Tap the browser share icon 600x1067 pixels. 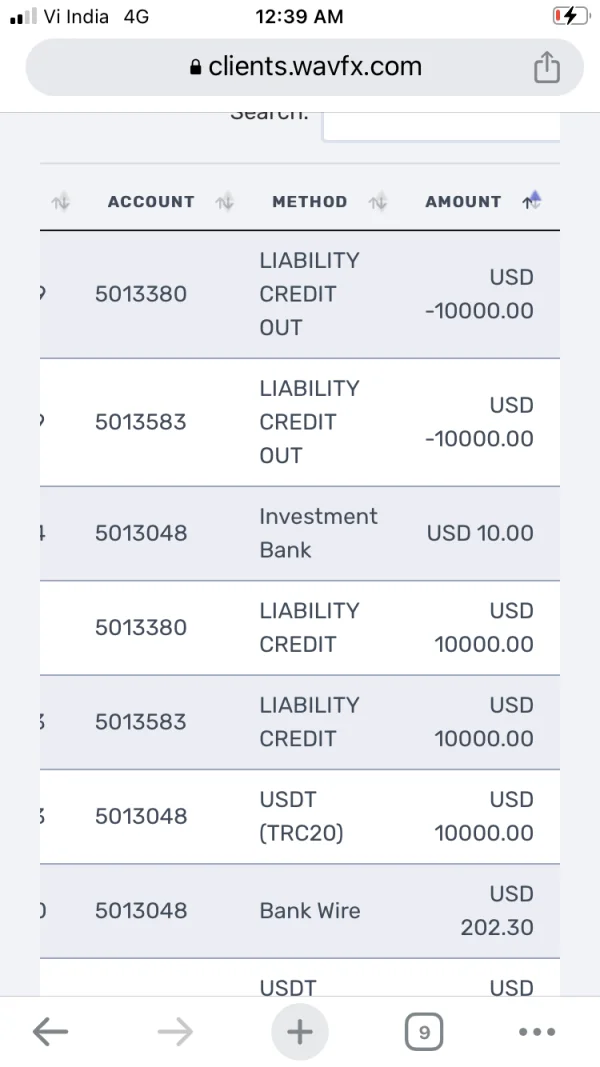(546, 68)
